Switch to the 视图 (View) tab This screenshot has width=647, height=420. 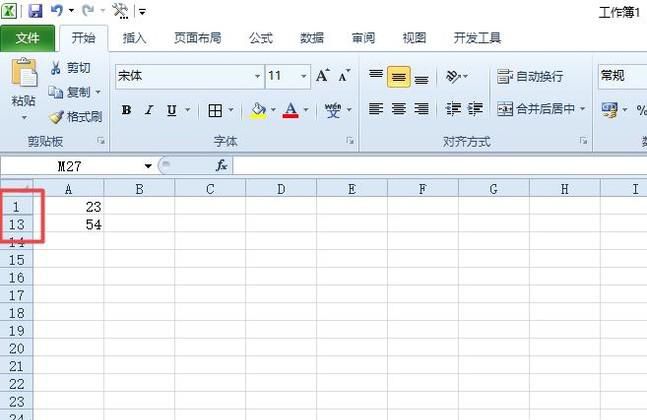[x=414, y=38]
